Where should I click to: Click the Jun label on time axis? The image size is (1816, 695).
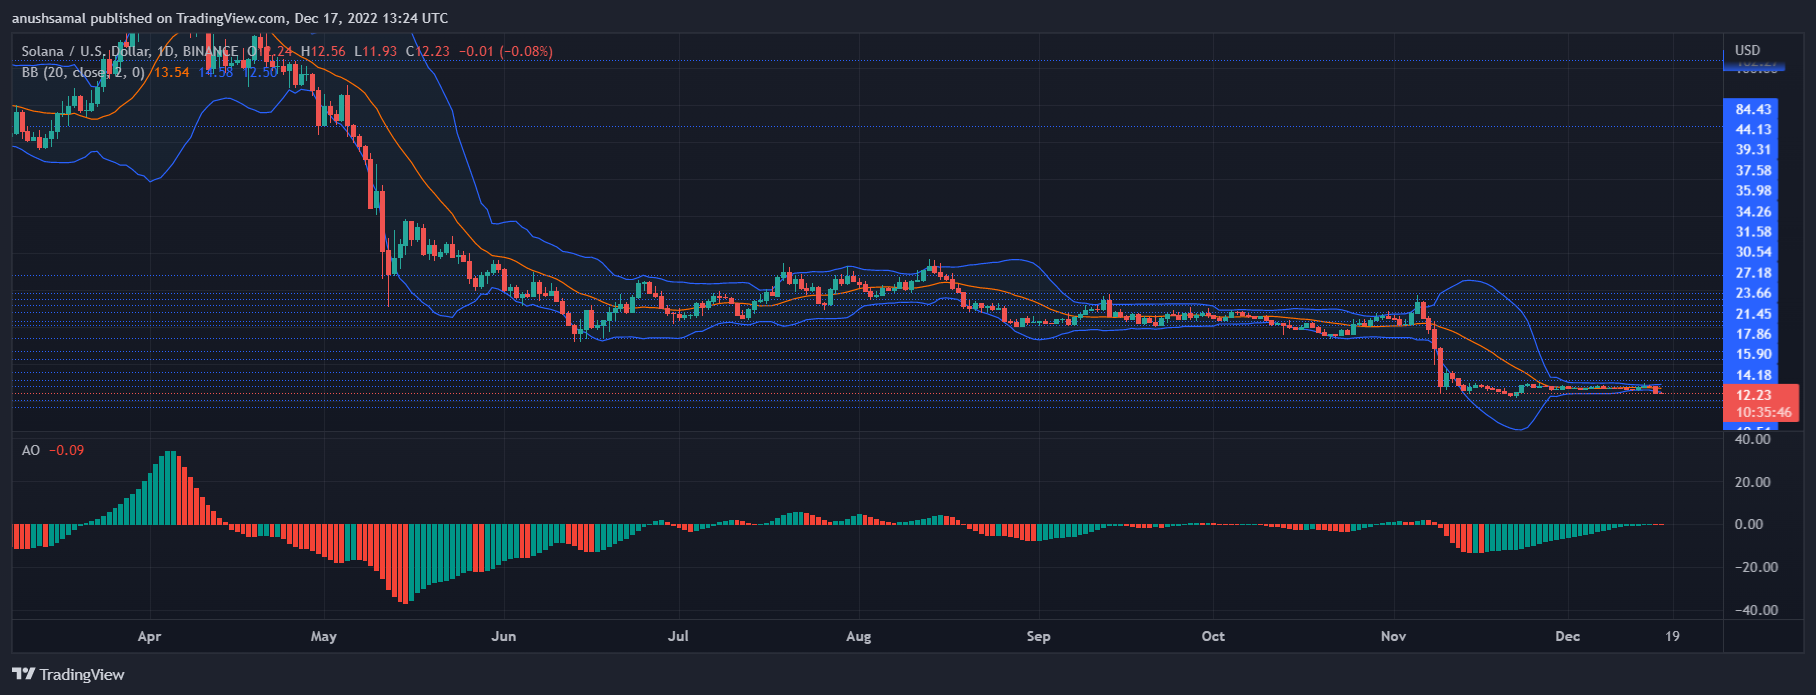tap(504, 636)
